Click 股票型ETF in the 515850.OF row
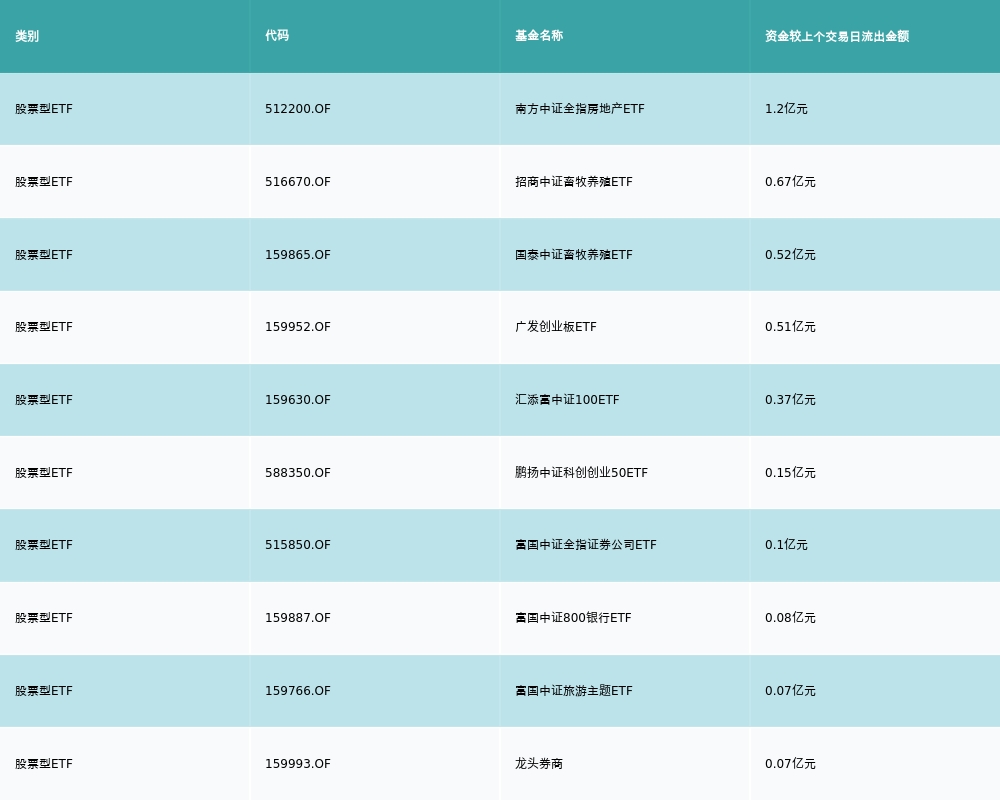 (44, 545)
